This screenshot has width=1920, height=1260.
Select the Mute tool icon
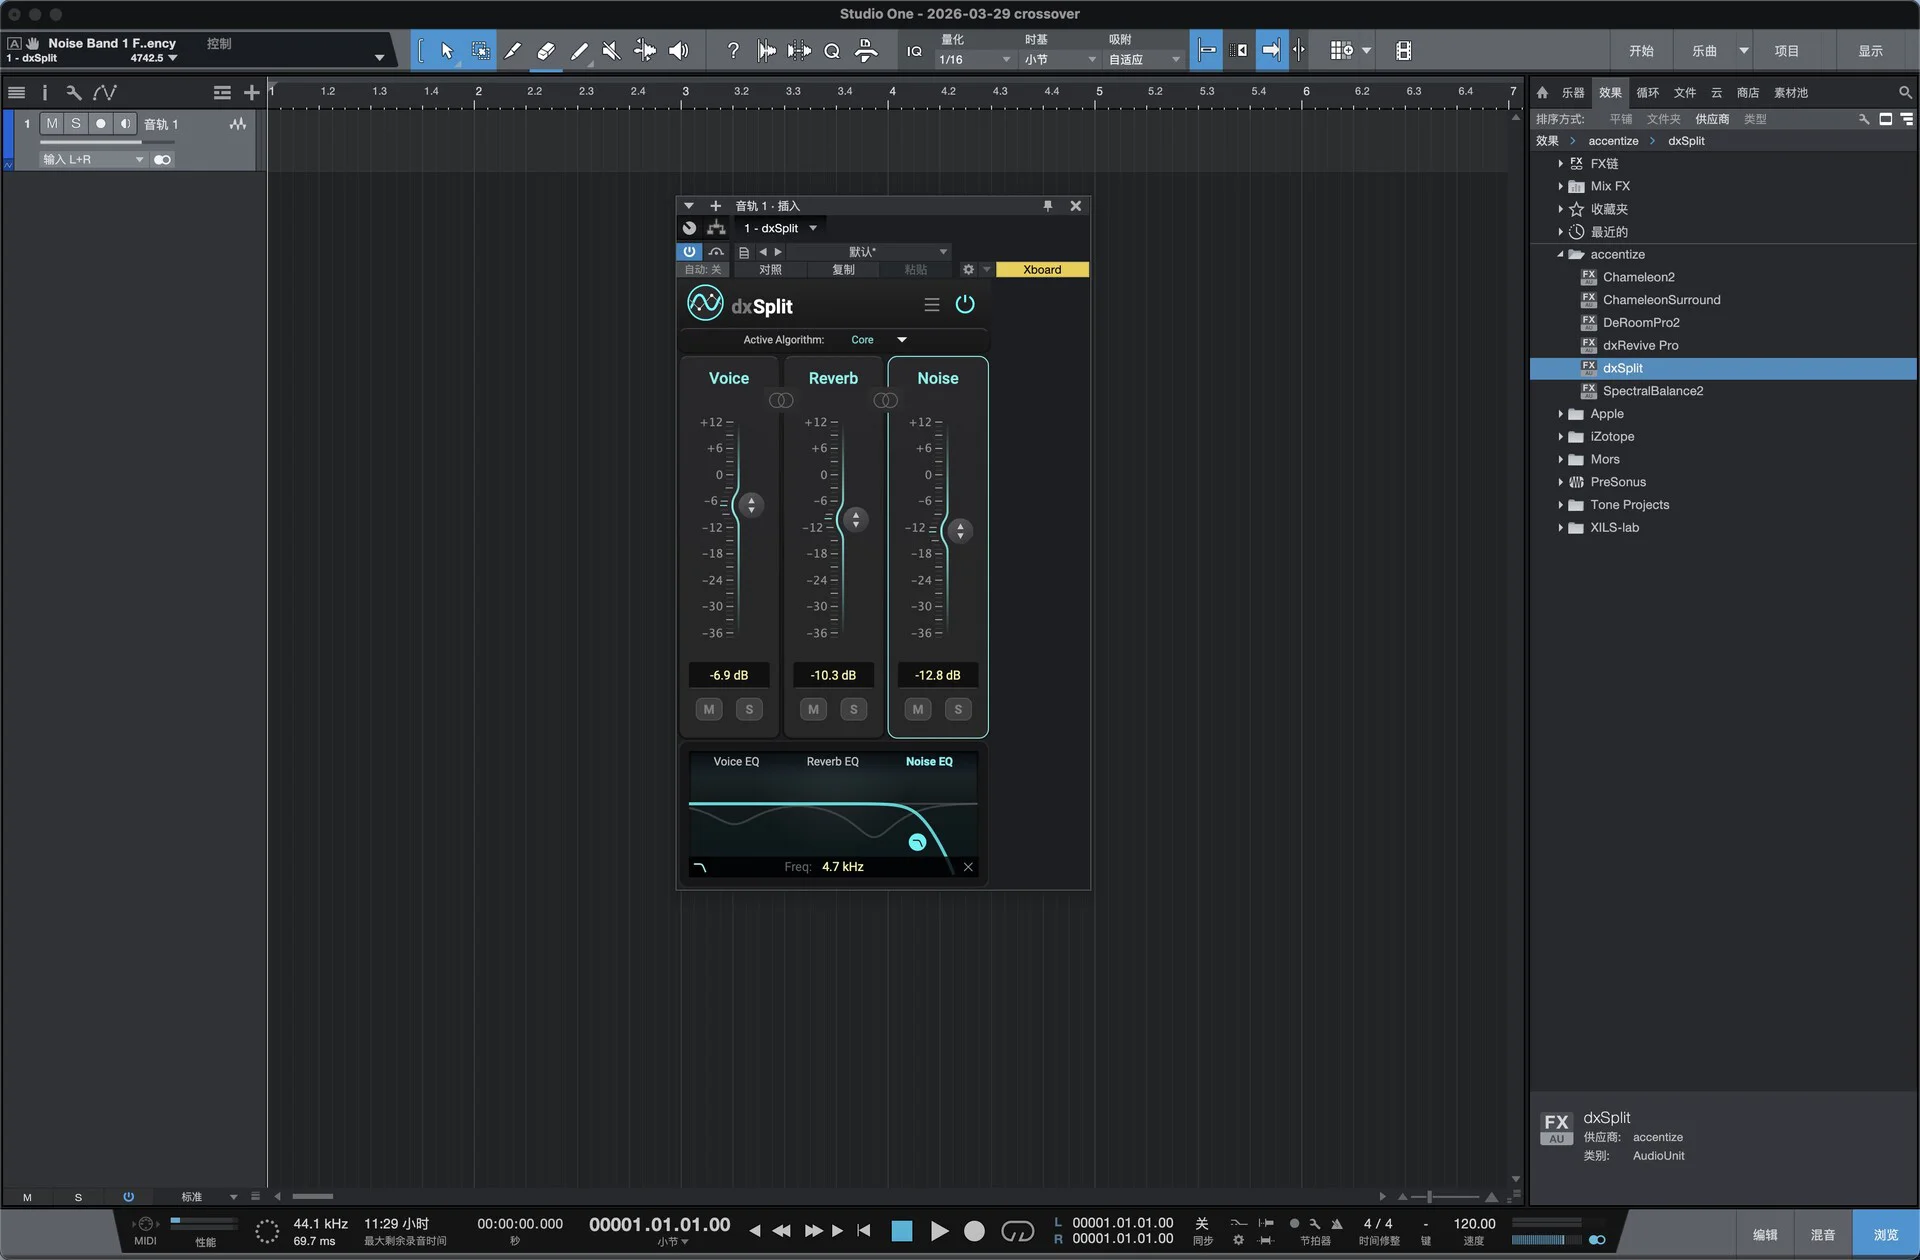point(611,51)
